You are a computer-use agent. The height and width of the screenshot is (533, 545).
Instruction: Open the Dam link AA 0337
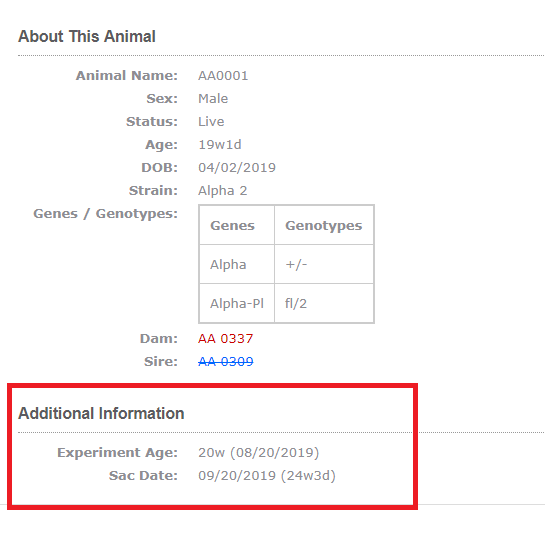pyautogui.click(x=226, y=338)
